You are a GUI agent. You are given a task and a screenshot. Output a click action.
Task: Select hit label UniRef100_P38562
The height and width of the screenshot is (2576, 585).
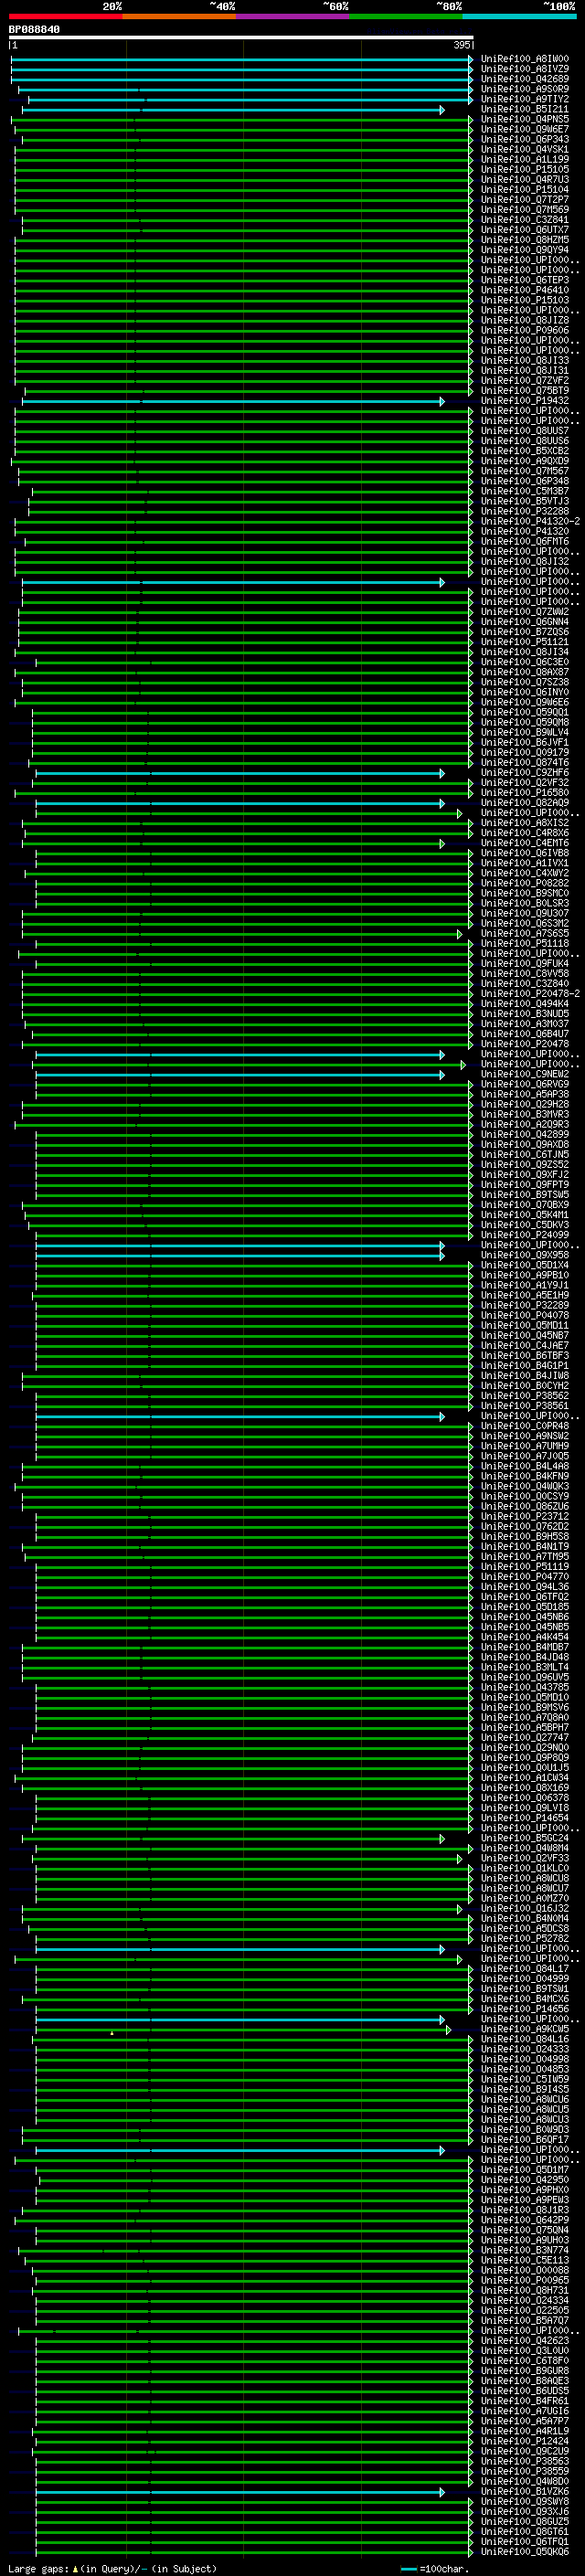coord(525,1396)
